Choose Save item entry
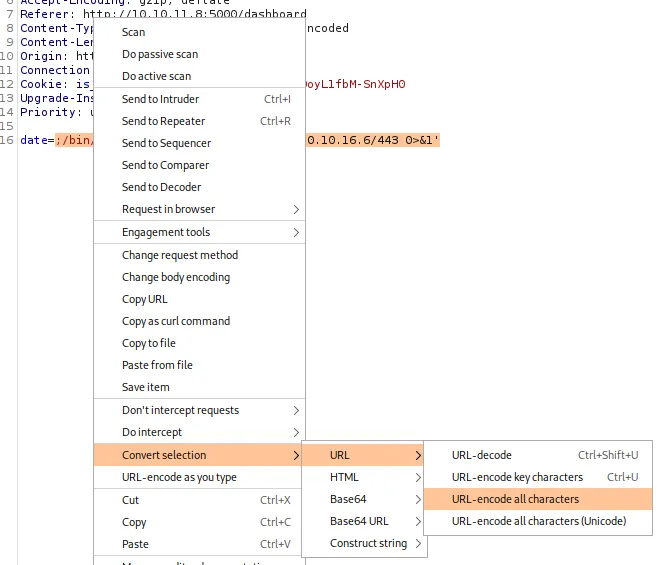 tap(199, 387)
